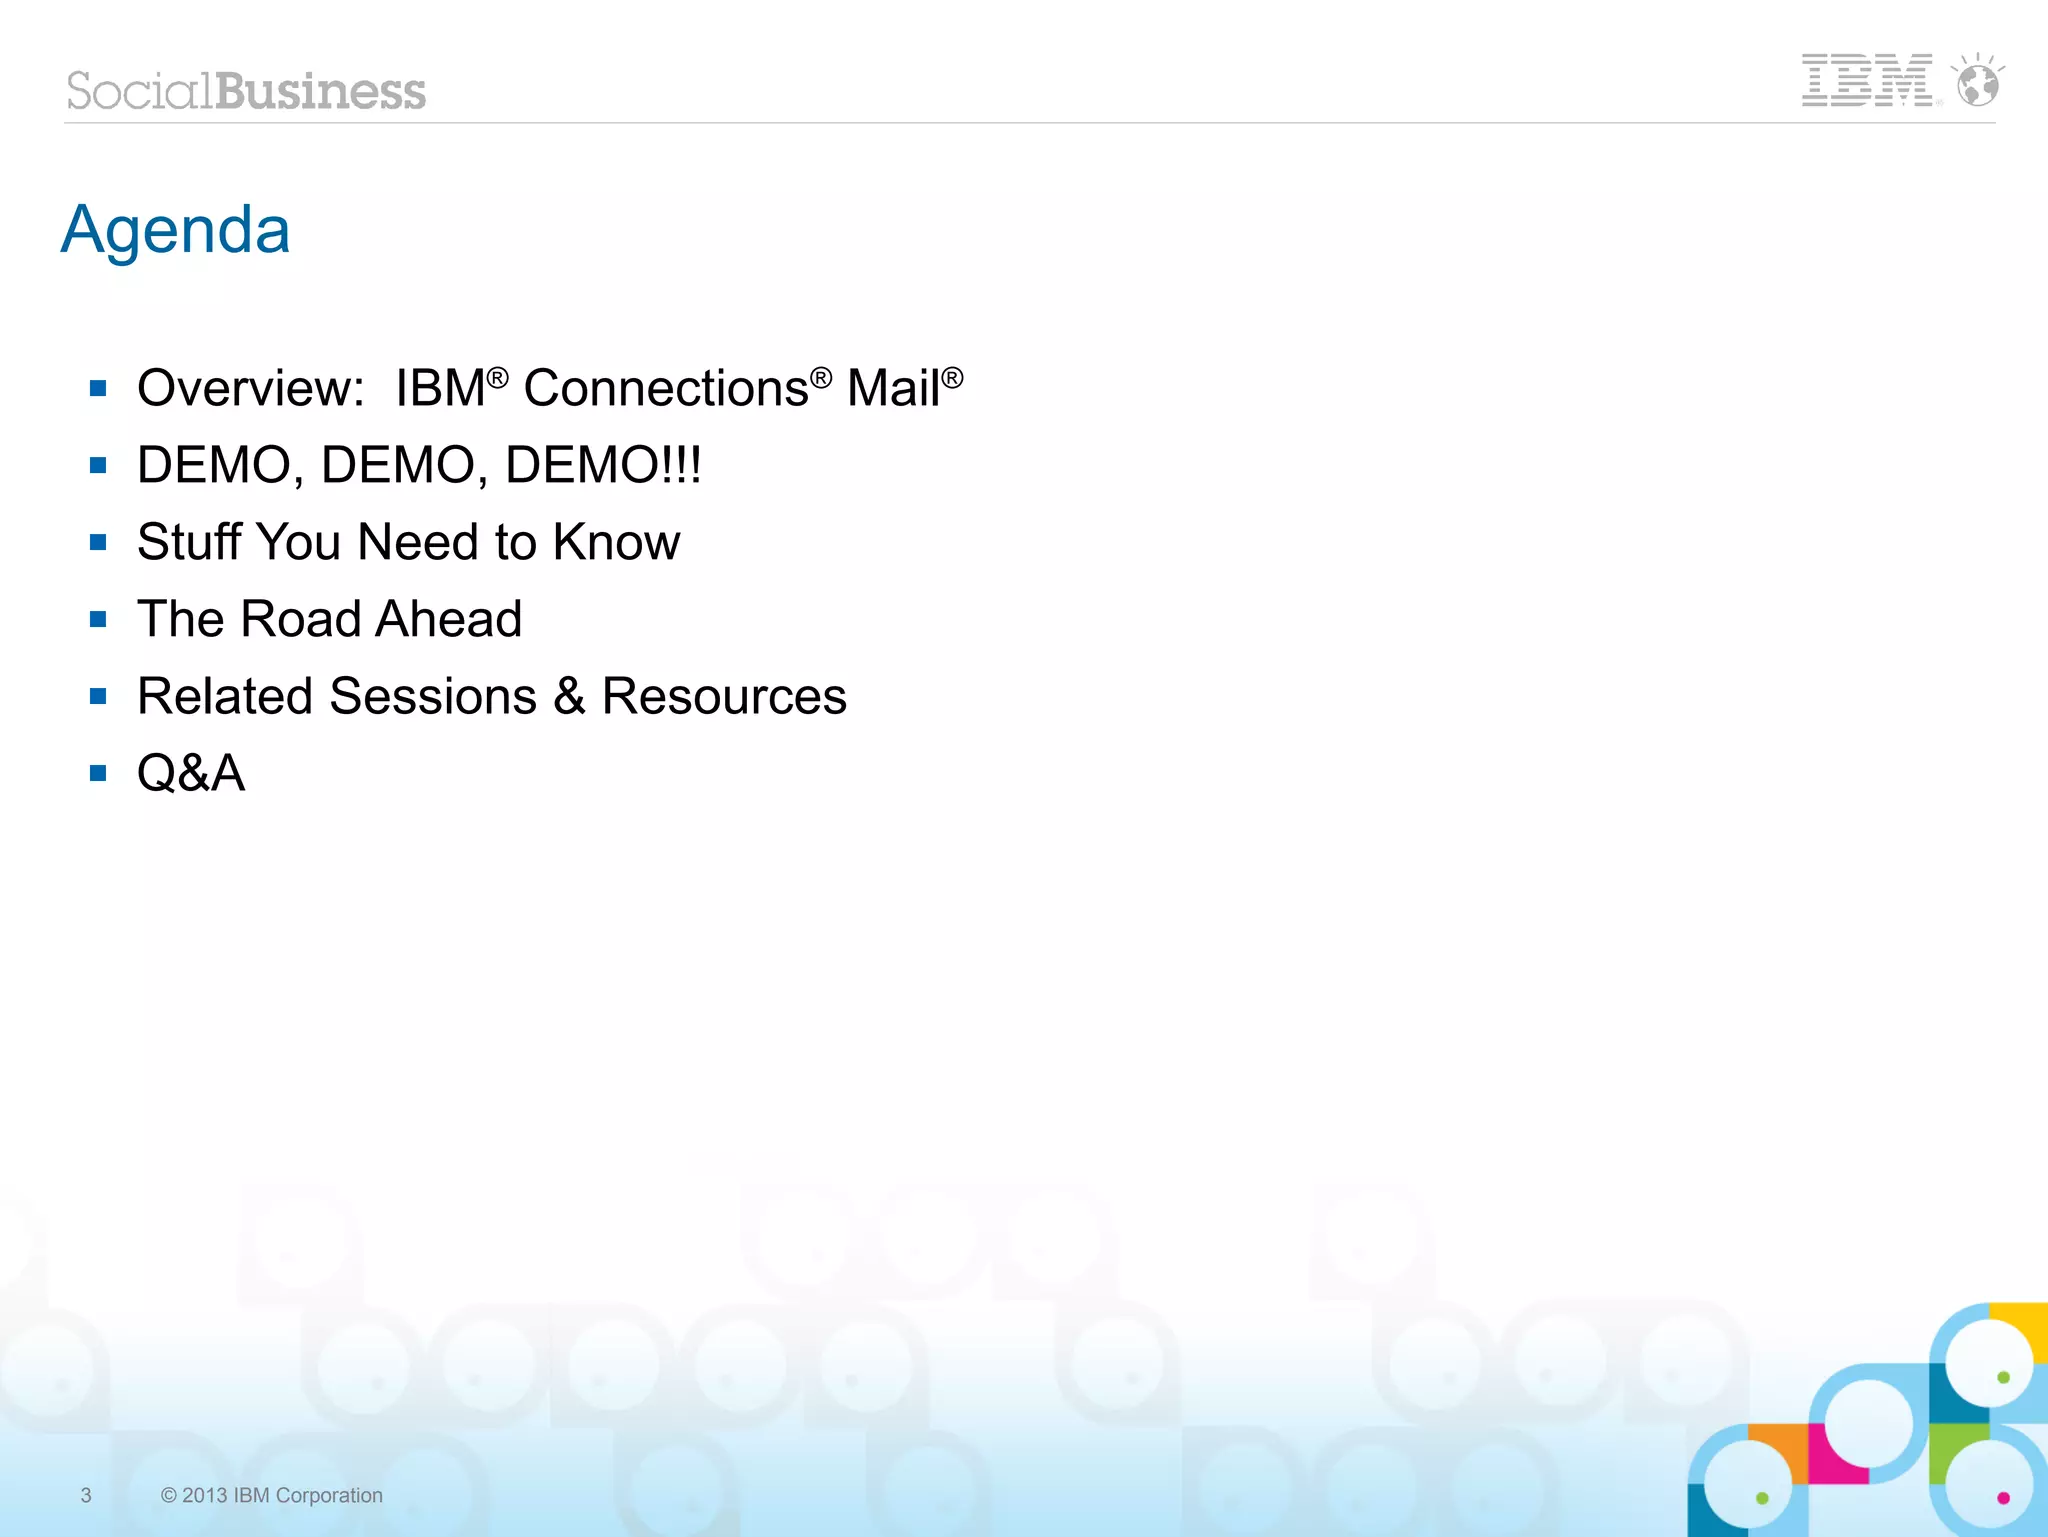Click the IBM logo in the header

coord(1867,80)
